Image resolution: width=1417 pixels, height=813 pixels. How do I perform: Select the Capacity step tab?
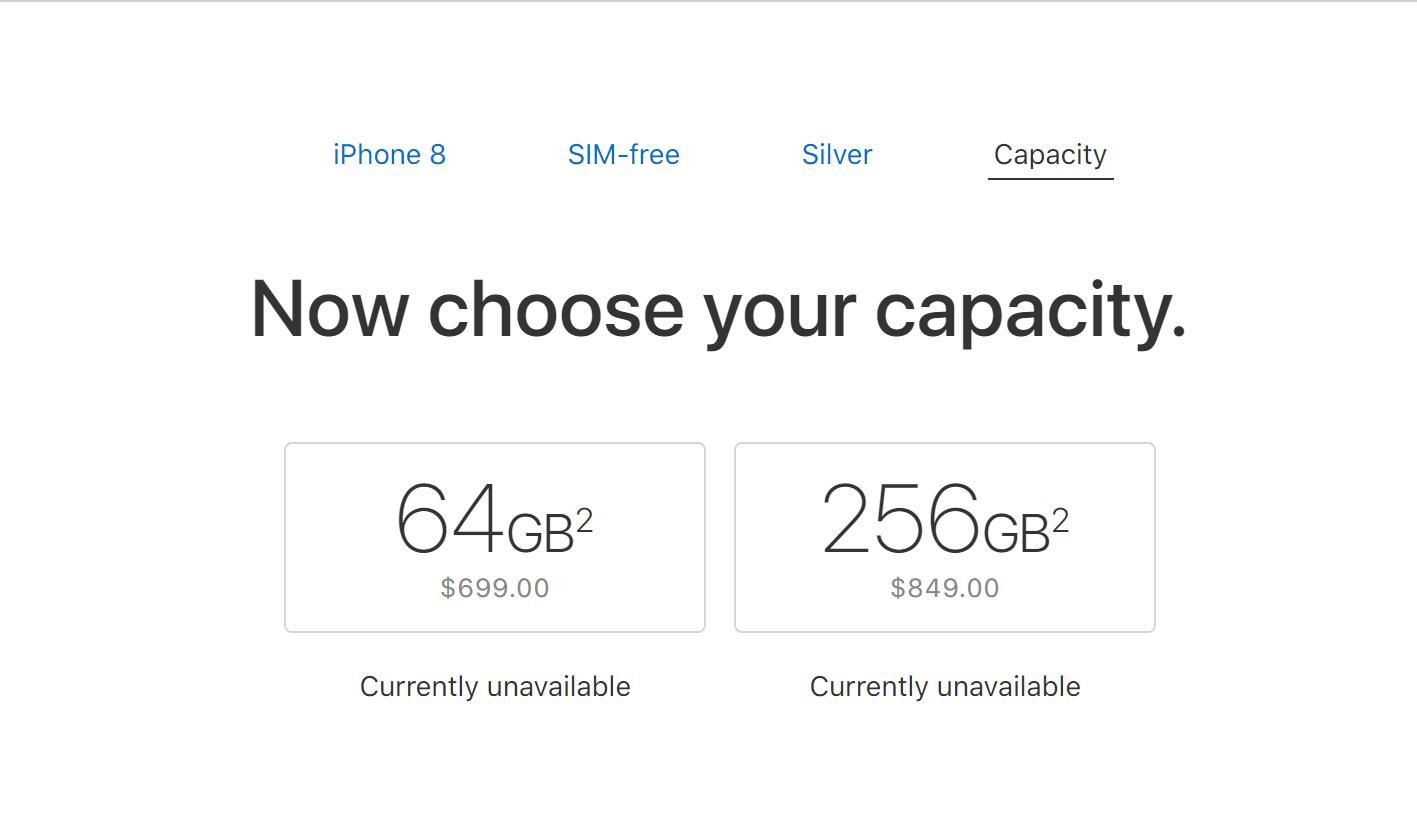click(x=1050, y=155)
